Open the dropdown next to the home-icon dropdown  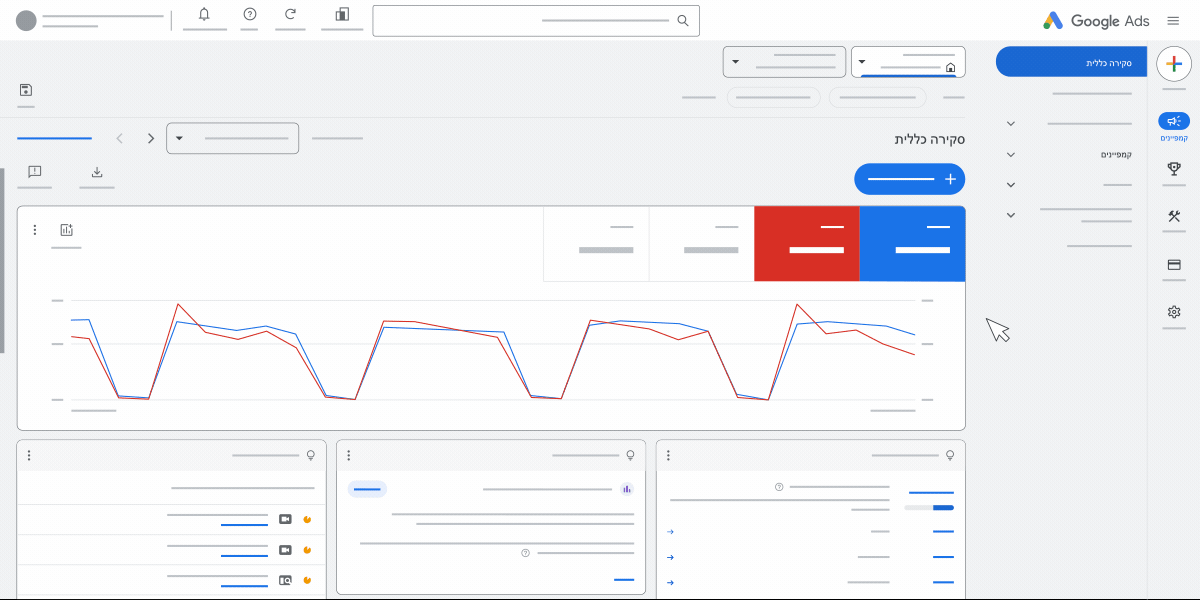click(x=784, y=62)
